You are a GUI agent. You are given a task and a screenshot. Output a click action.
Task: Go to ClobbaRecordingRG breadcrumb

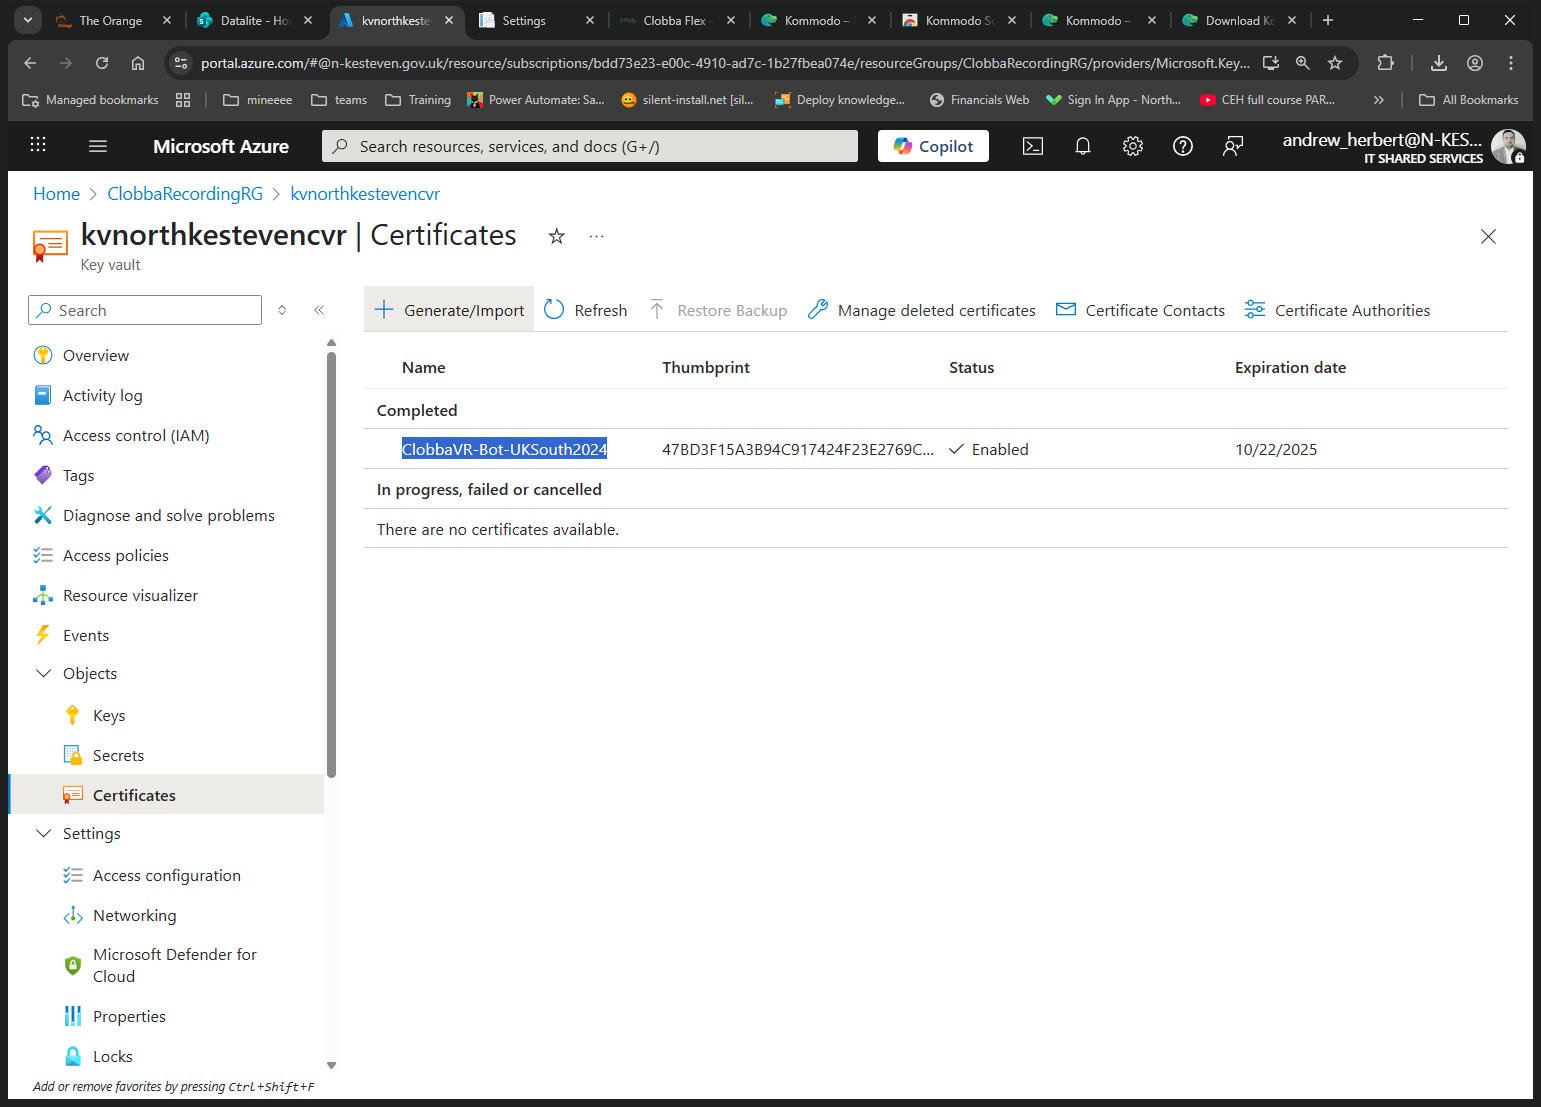coord(185,194)
